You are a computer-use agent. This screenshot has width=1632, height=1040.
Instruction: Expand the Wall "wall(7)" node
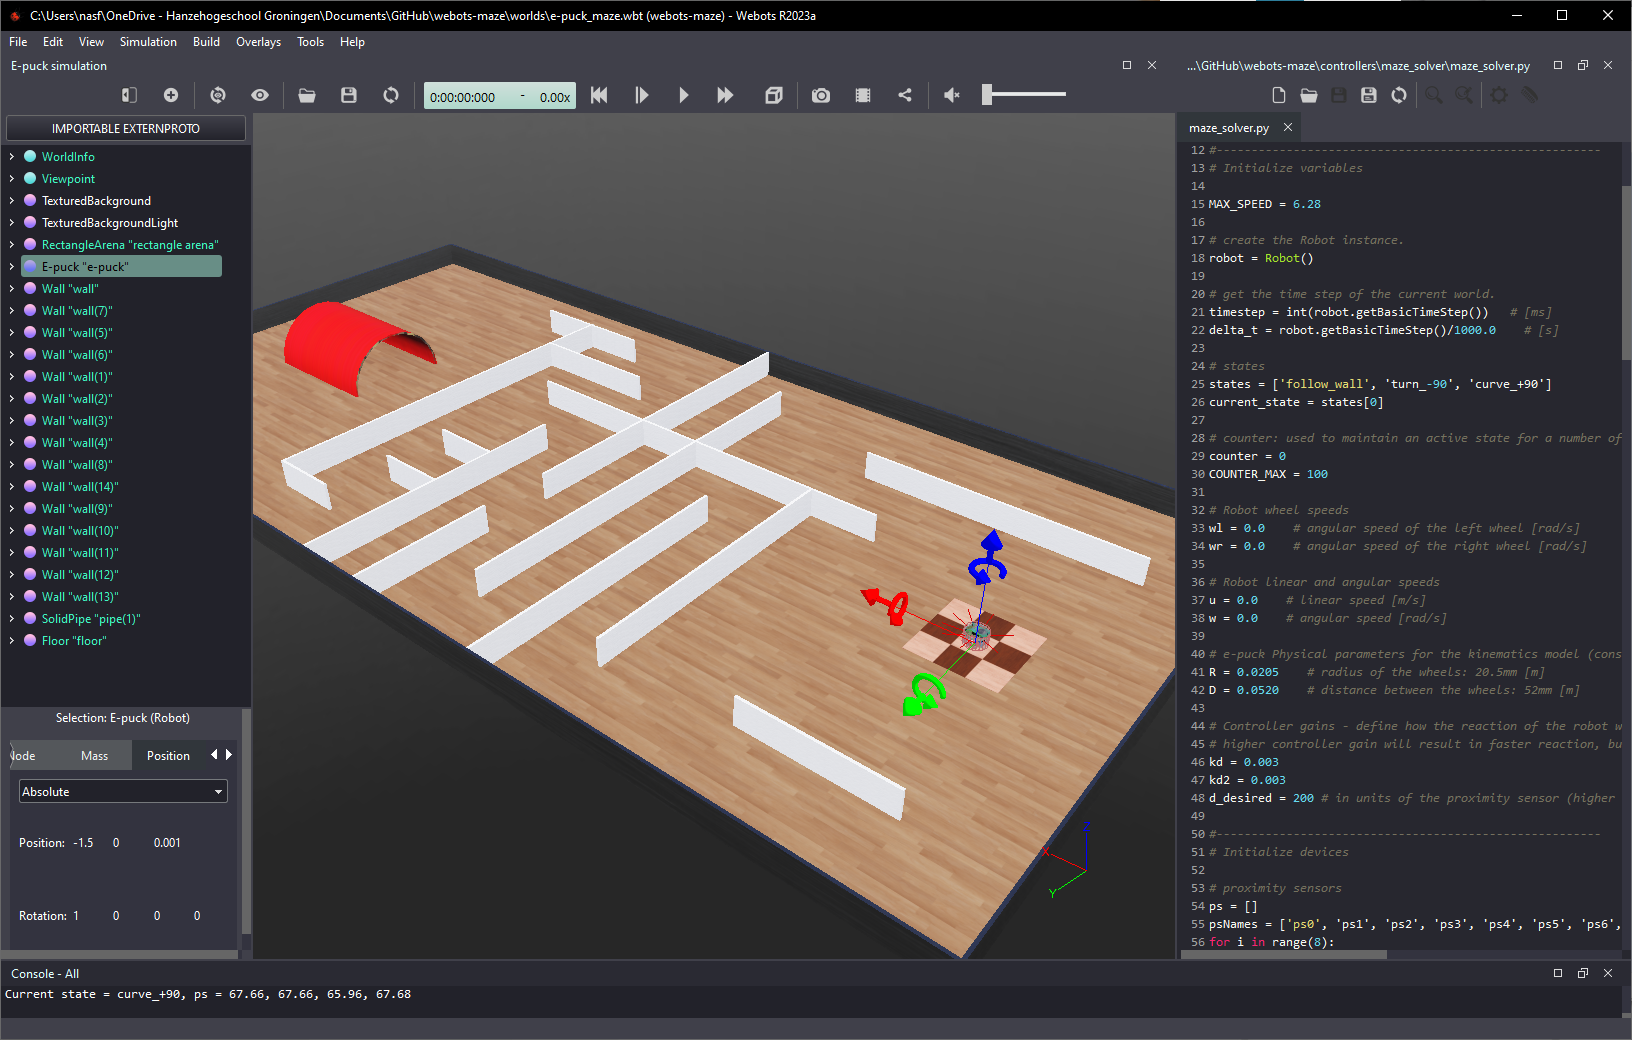[12, 311]
